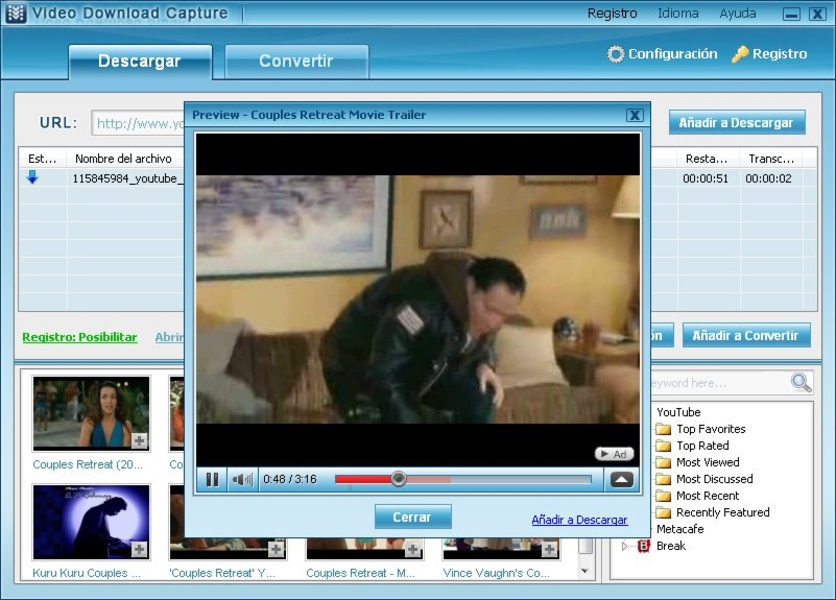
Task: Click the key icon Registro button
Action: (x=769, y=54)
